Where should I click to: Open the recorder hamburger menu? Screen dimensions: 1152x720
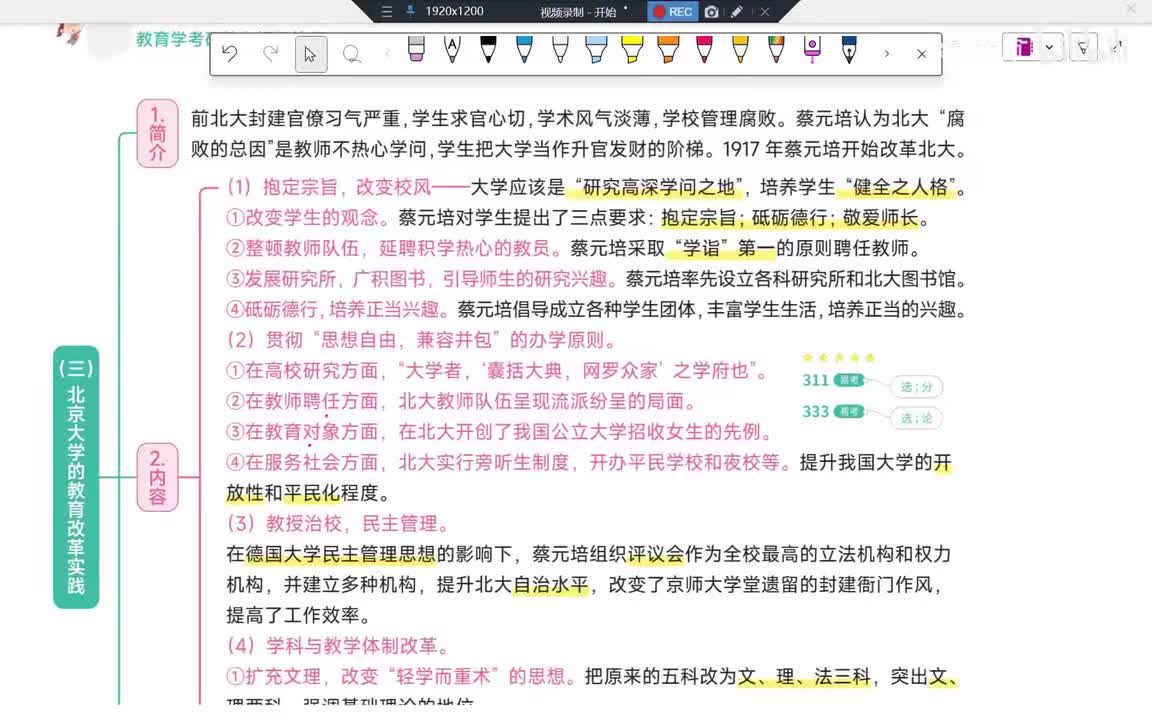point(386,11)
